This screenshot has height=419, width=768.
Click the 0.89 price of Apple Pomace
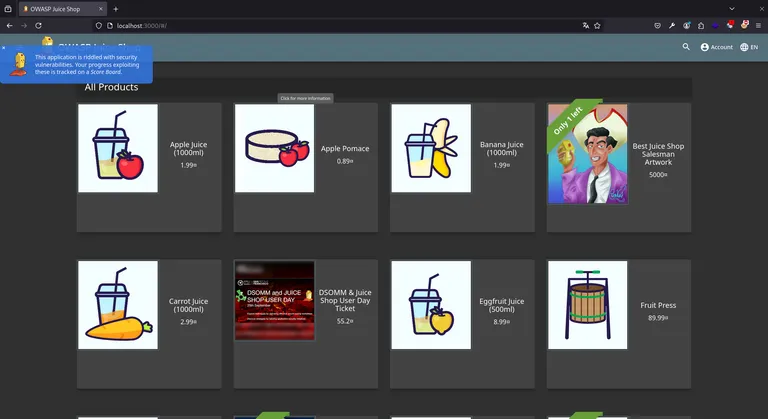[345, 161]
